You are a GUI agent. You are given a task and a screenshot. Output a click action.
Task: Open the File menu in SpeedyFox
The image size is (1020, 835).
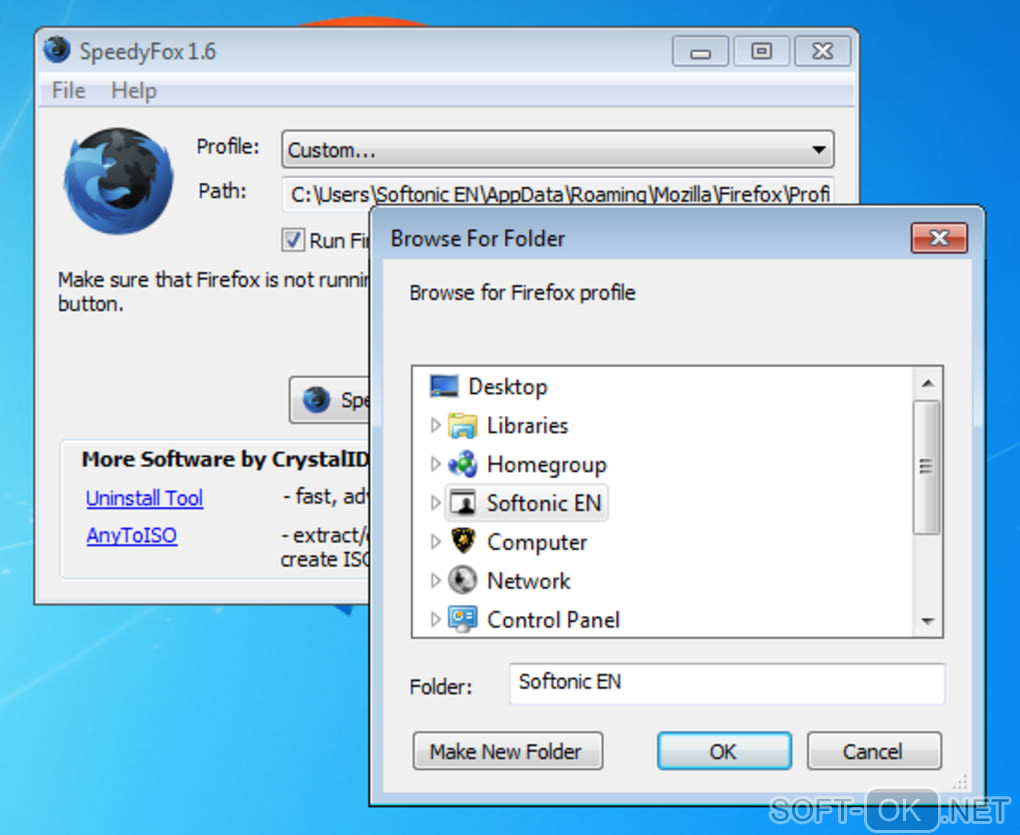pos(68,90)
